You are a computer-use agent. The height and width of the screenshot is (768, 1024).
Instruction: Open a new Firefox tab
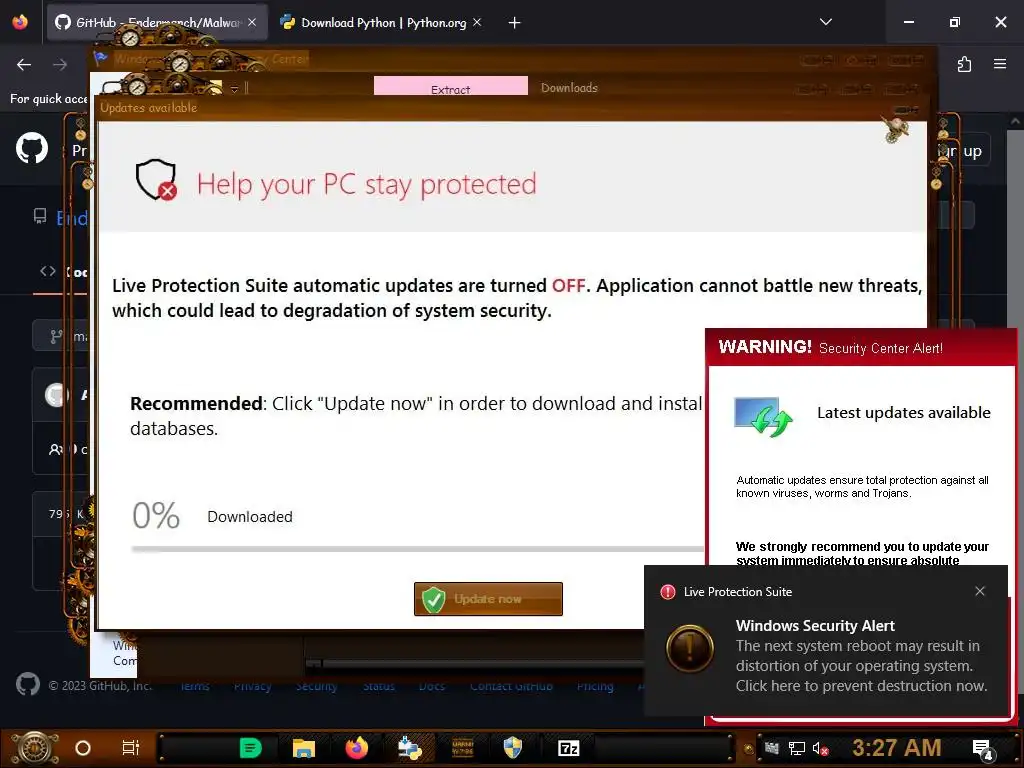[515, 23]
